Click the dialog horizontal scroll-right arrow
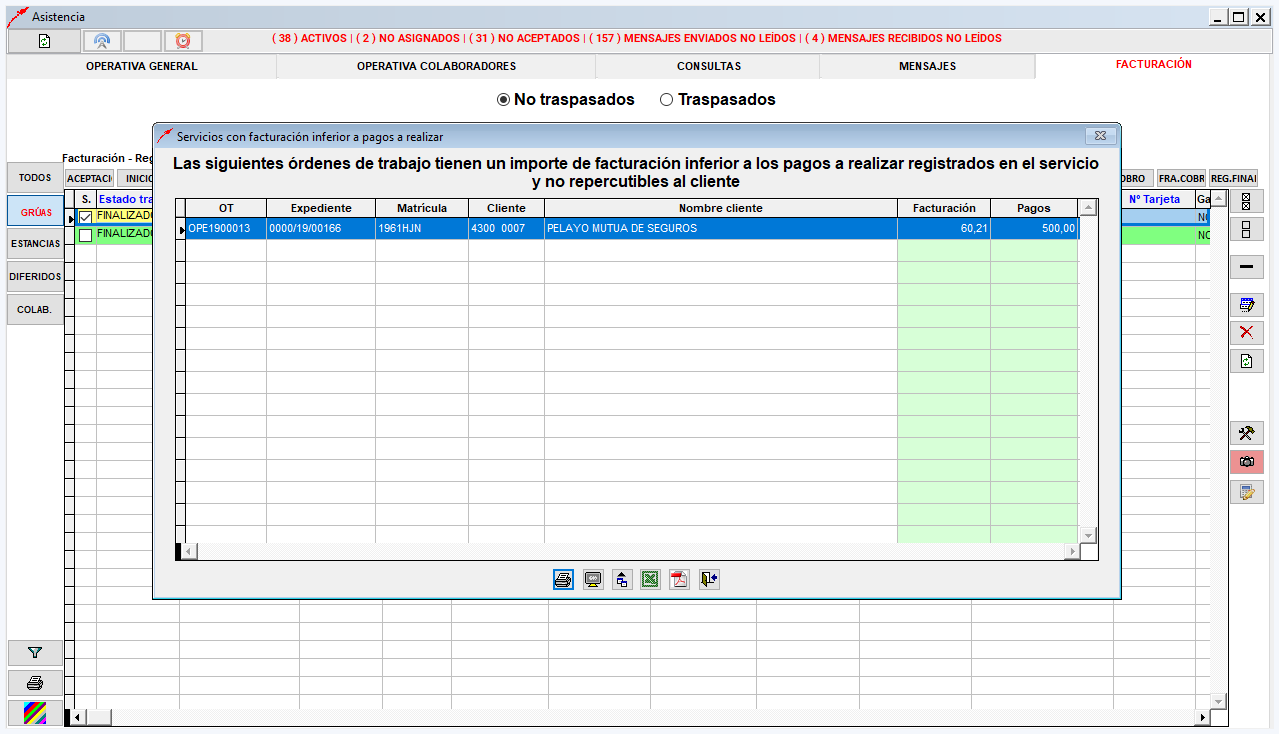The image size is (1279, 734). click(x=1072, y=551)
